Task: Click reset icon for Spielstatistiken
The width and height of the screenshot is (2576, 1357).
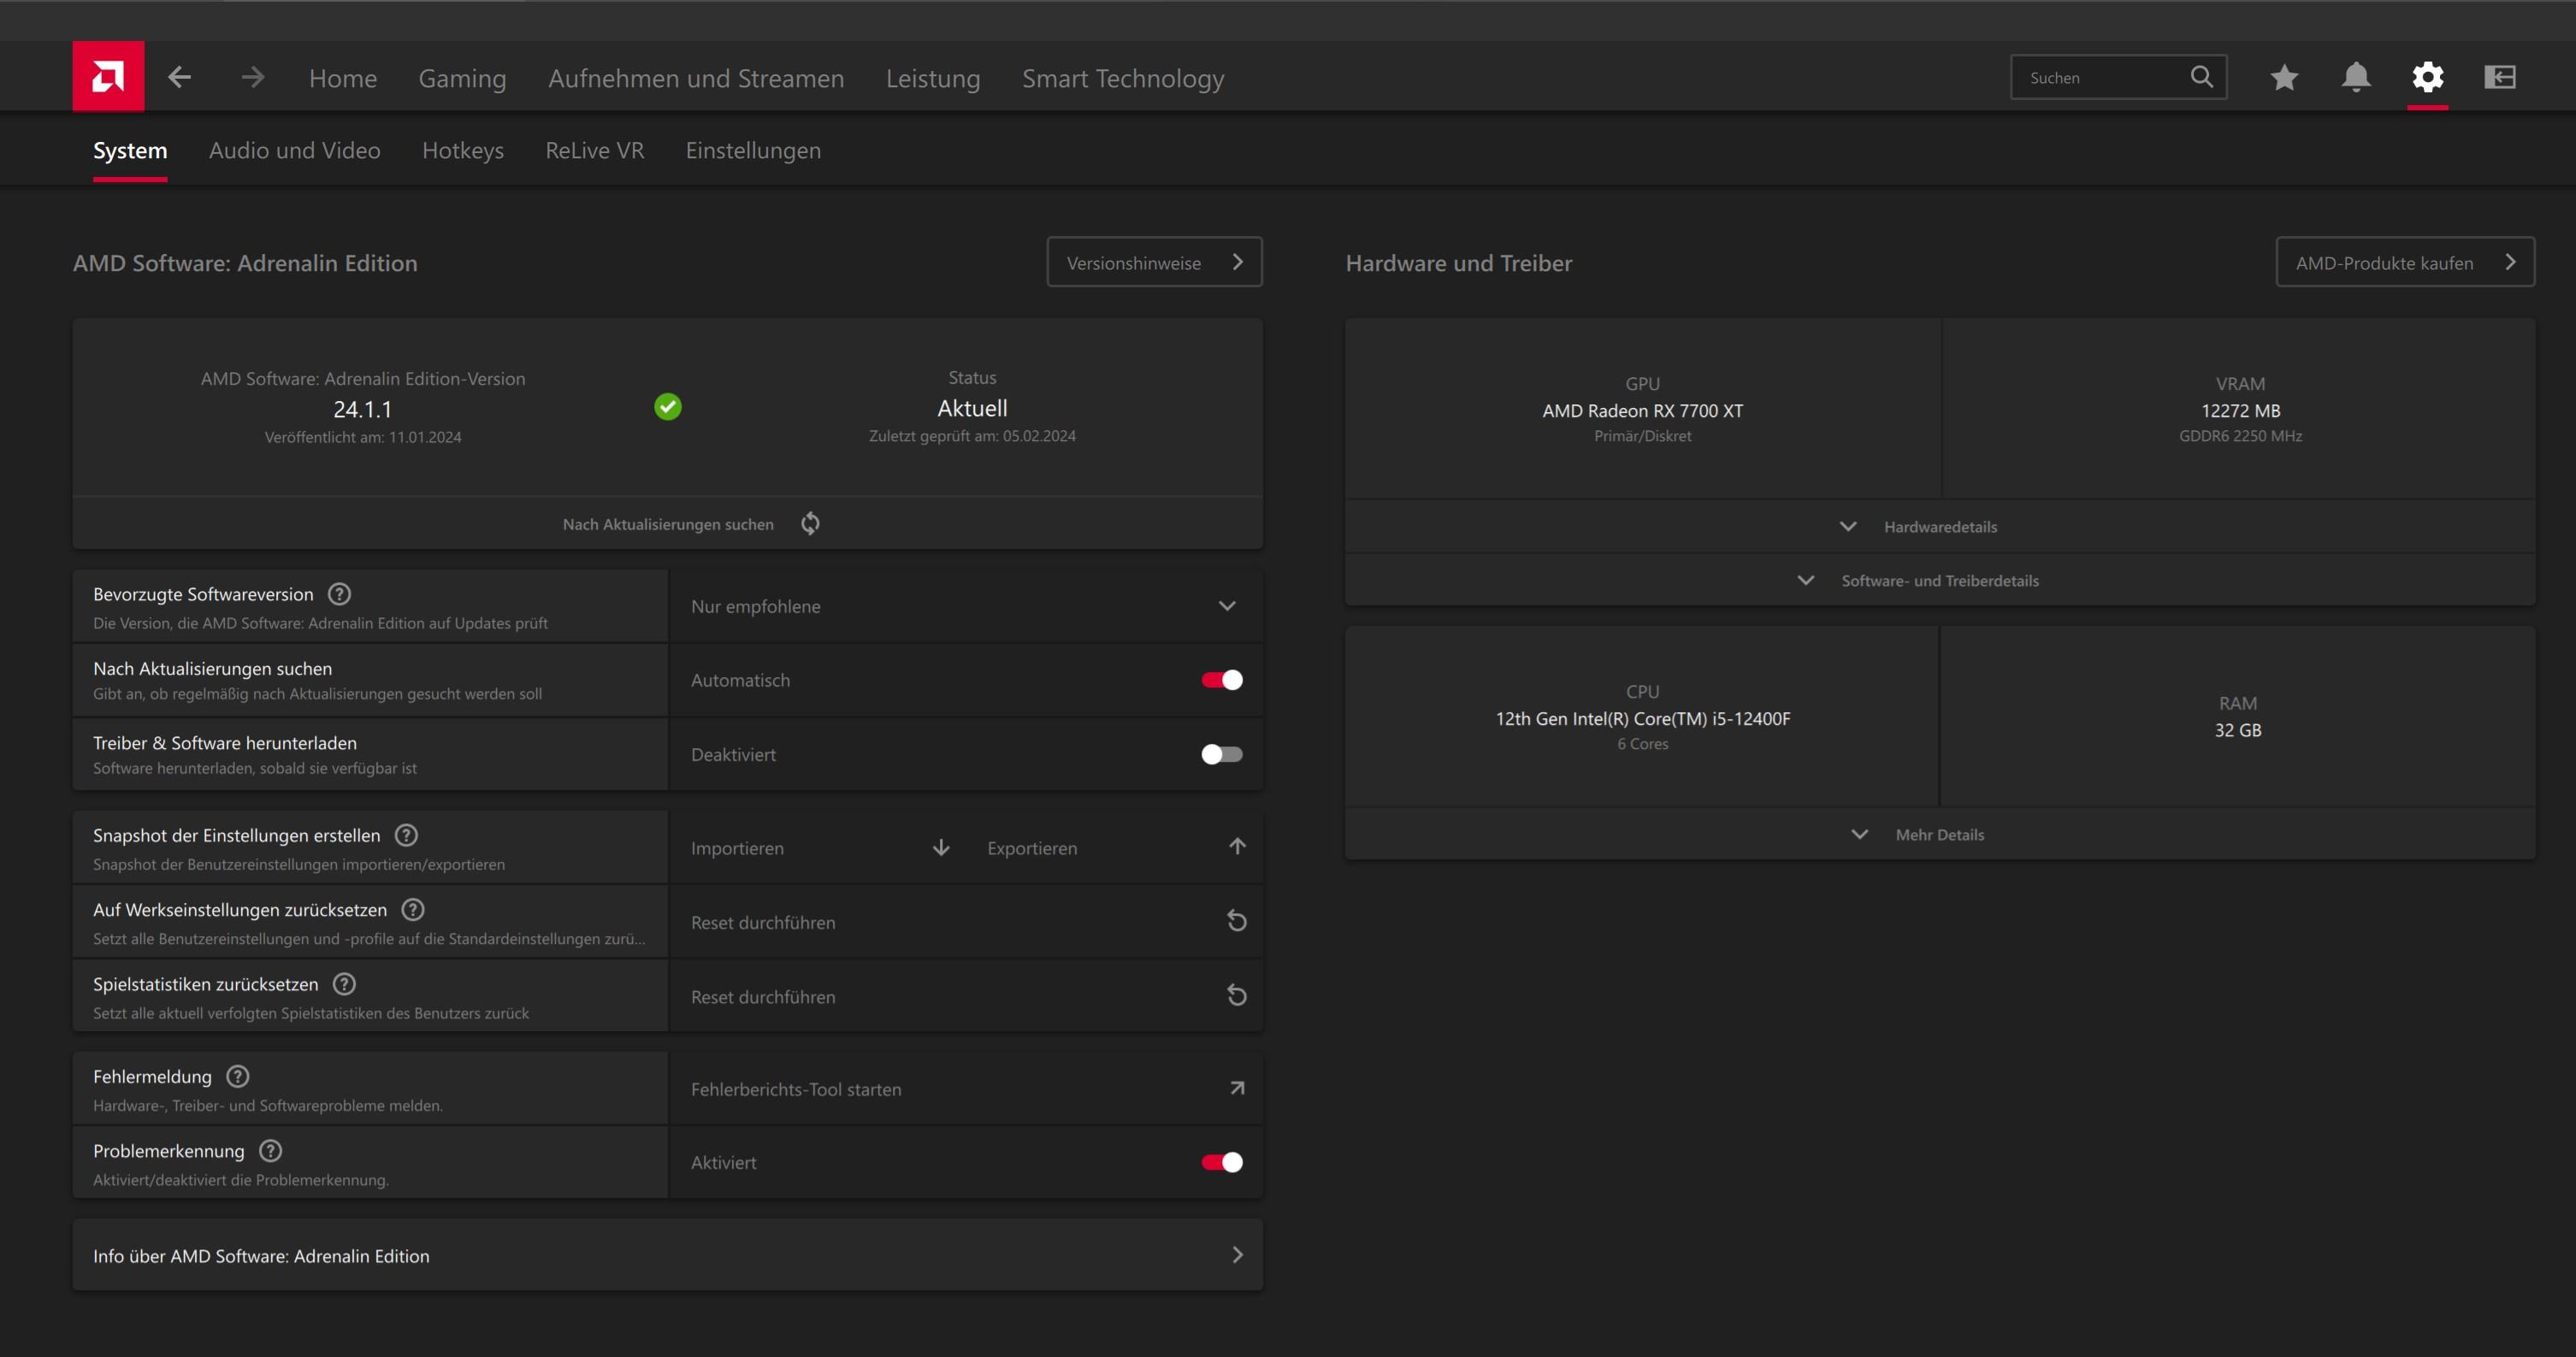Action: click(x=1237, y=995)
